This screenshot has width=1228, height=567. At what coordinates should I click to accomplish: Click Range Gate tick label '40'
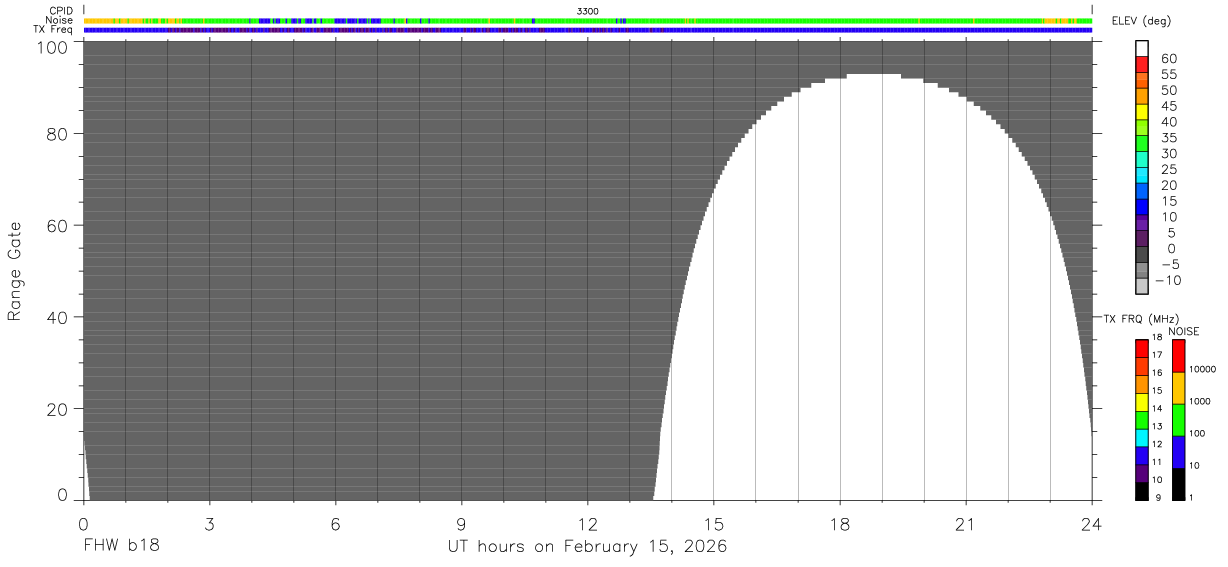[58, 317]
